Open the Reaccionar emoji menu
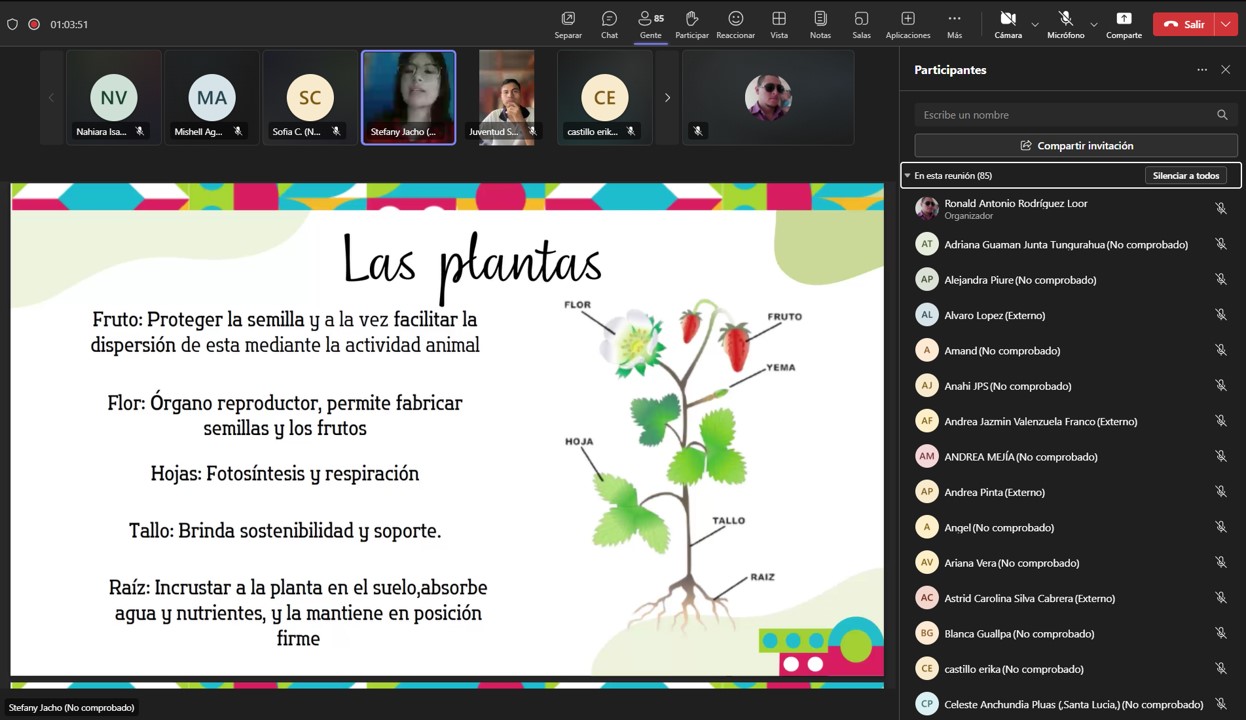 click(735, 24)
